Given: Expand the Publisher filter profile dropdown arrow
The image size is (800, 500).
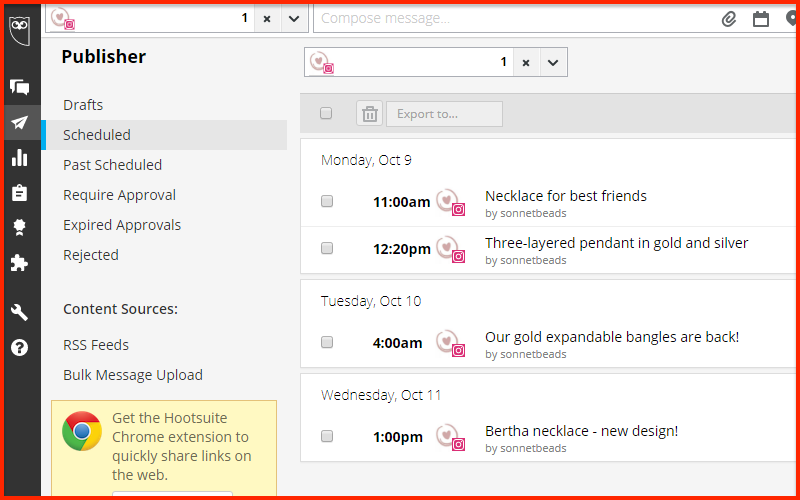Looking at the screenshot, I should [553, 62].
